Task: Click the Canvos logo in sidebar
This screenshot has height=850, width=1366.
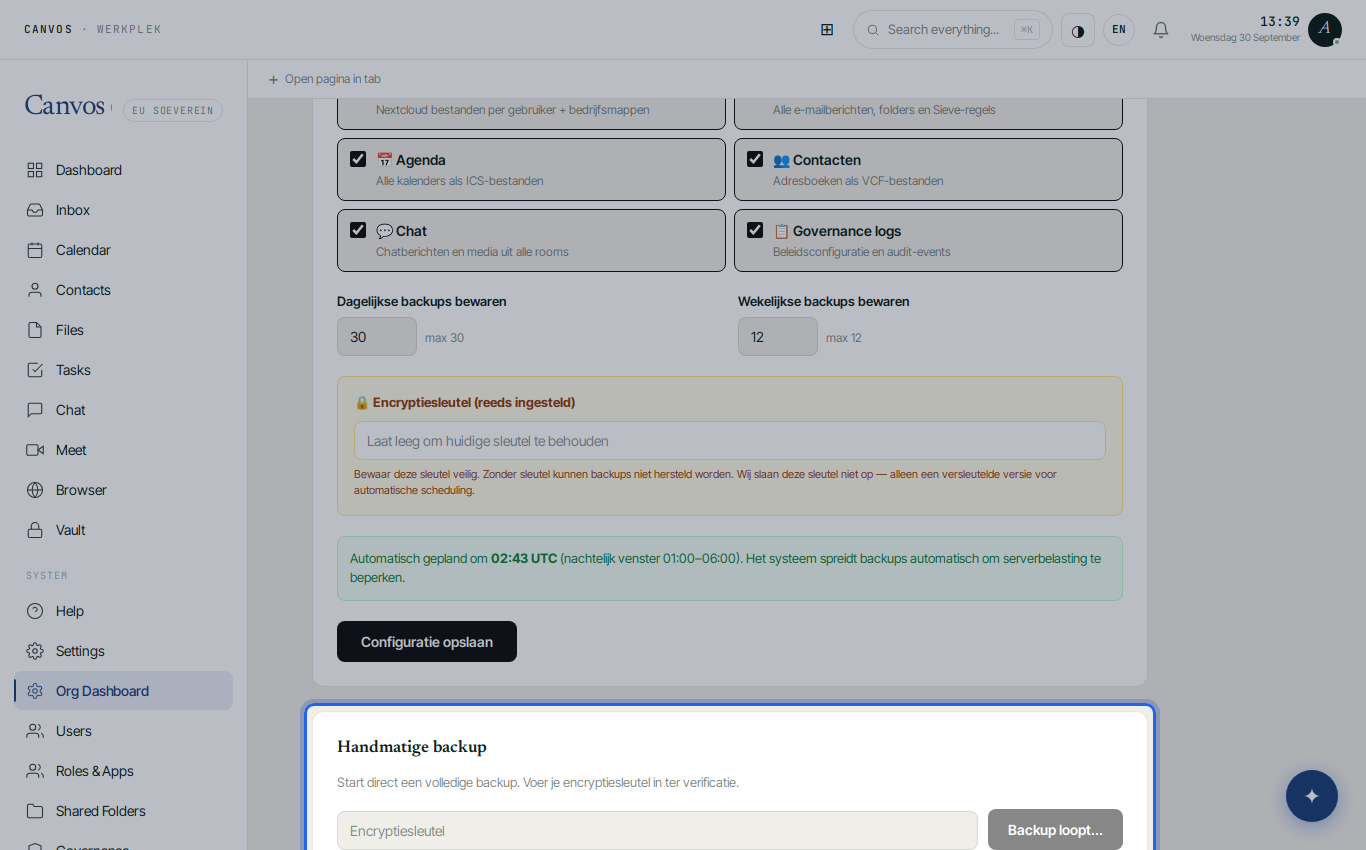Action: pos(65,105)
